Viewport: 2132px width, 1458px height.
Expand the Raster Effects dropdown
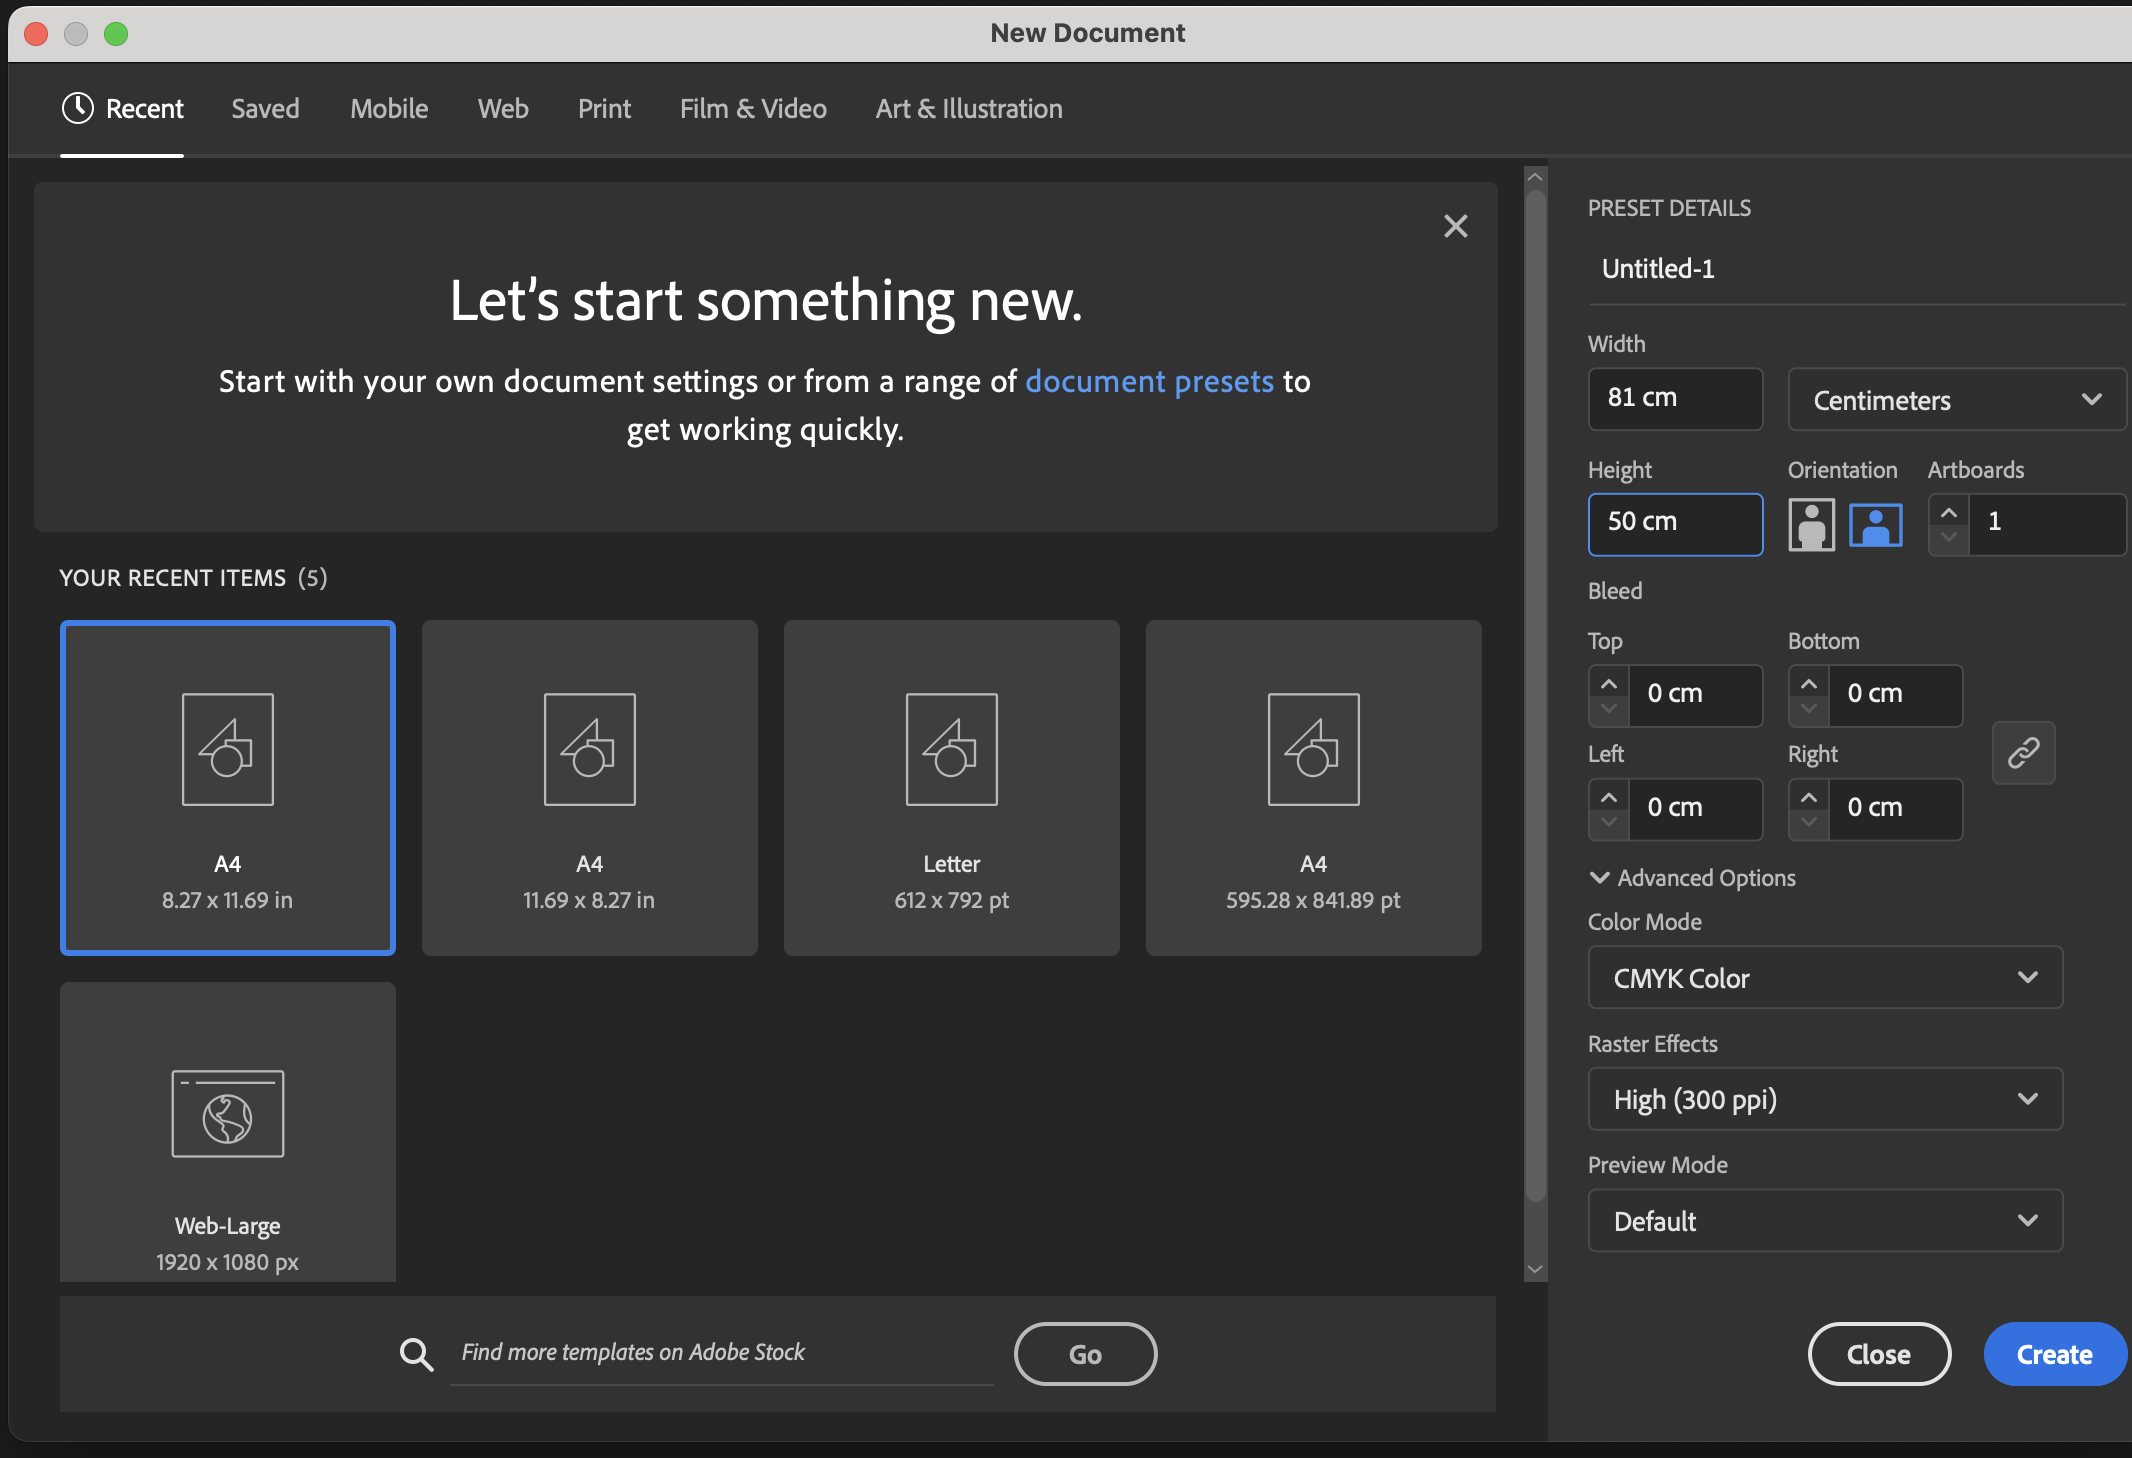1825,1100
